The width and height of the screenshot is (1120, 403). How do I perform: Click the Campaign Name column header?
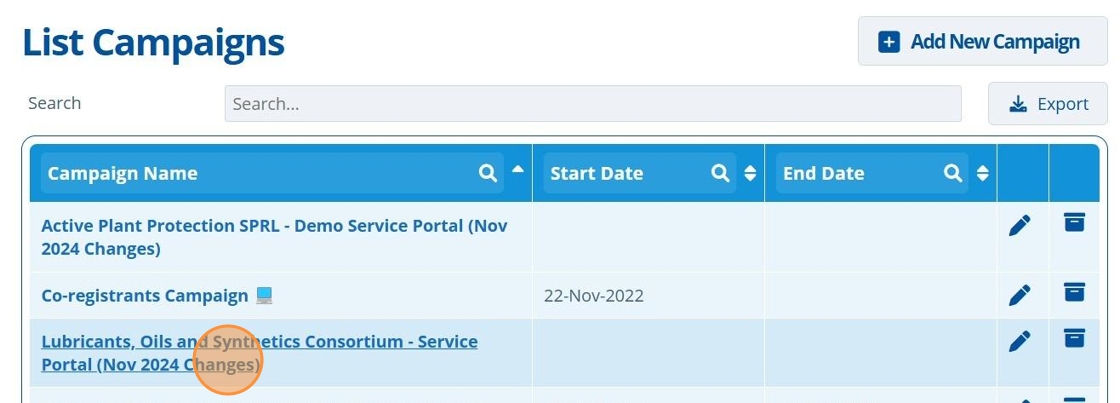(123, 173)
